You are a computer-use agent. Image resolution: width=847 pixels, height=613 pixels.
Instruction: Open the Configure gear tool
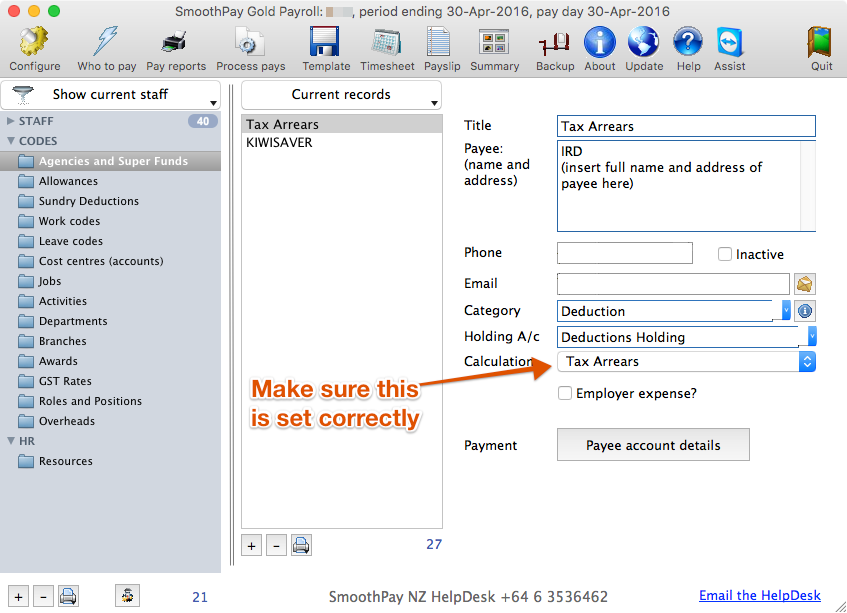(x=35, y=49)
